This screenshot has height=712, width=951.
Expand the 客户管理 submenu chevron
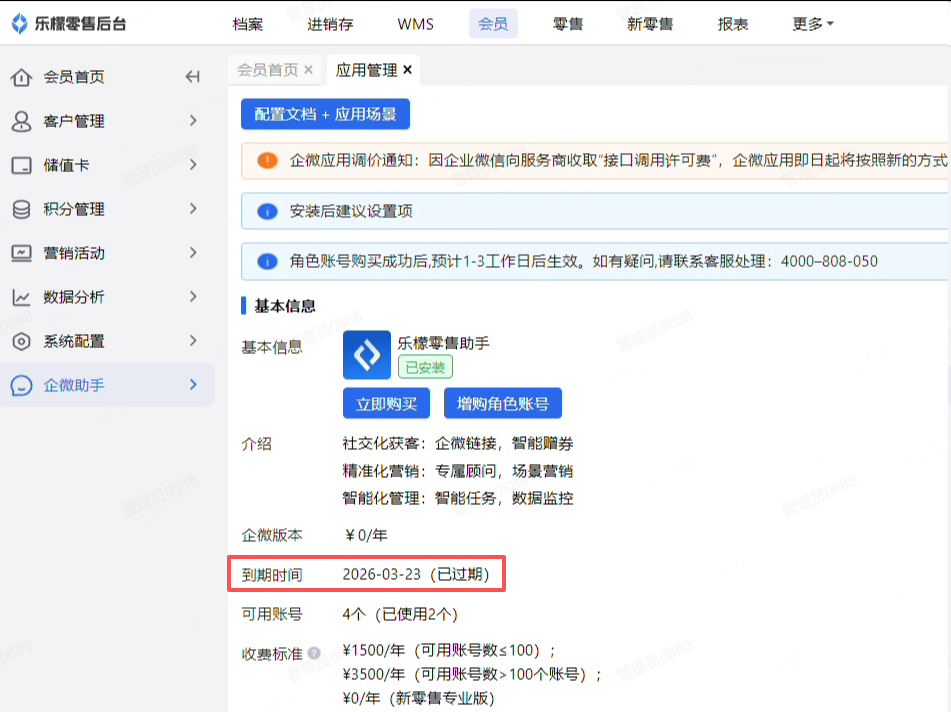[193, 121]
